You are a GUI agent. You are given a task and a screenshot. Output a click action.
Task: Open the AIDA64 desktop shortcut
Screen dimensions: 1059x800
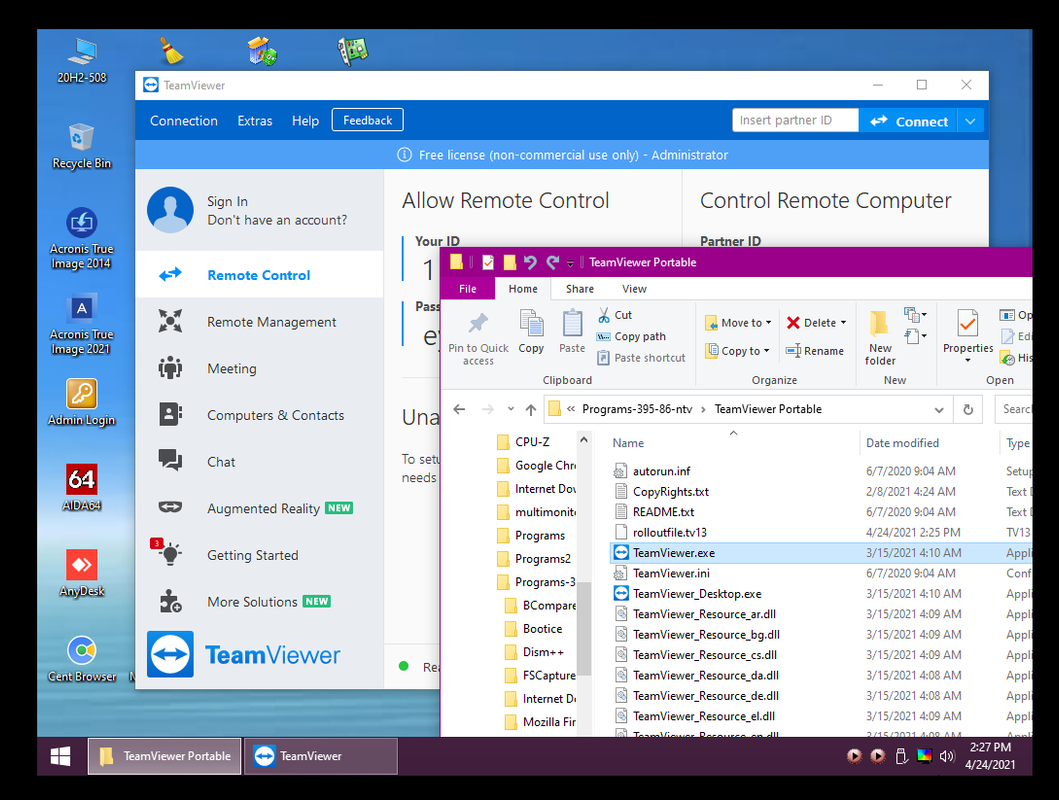pos(82,487)
